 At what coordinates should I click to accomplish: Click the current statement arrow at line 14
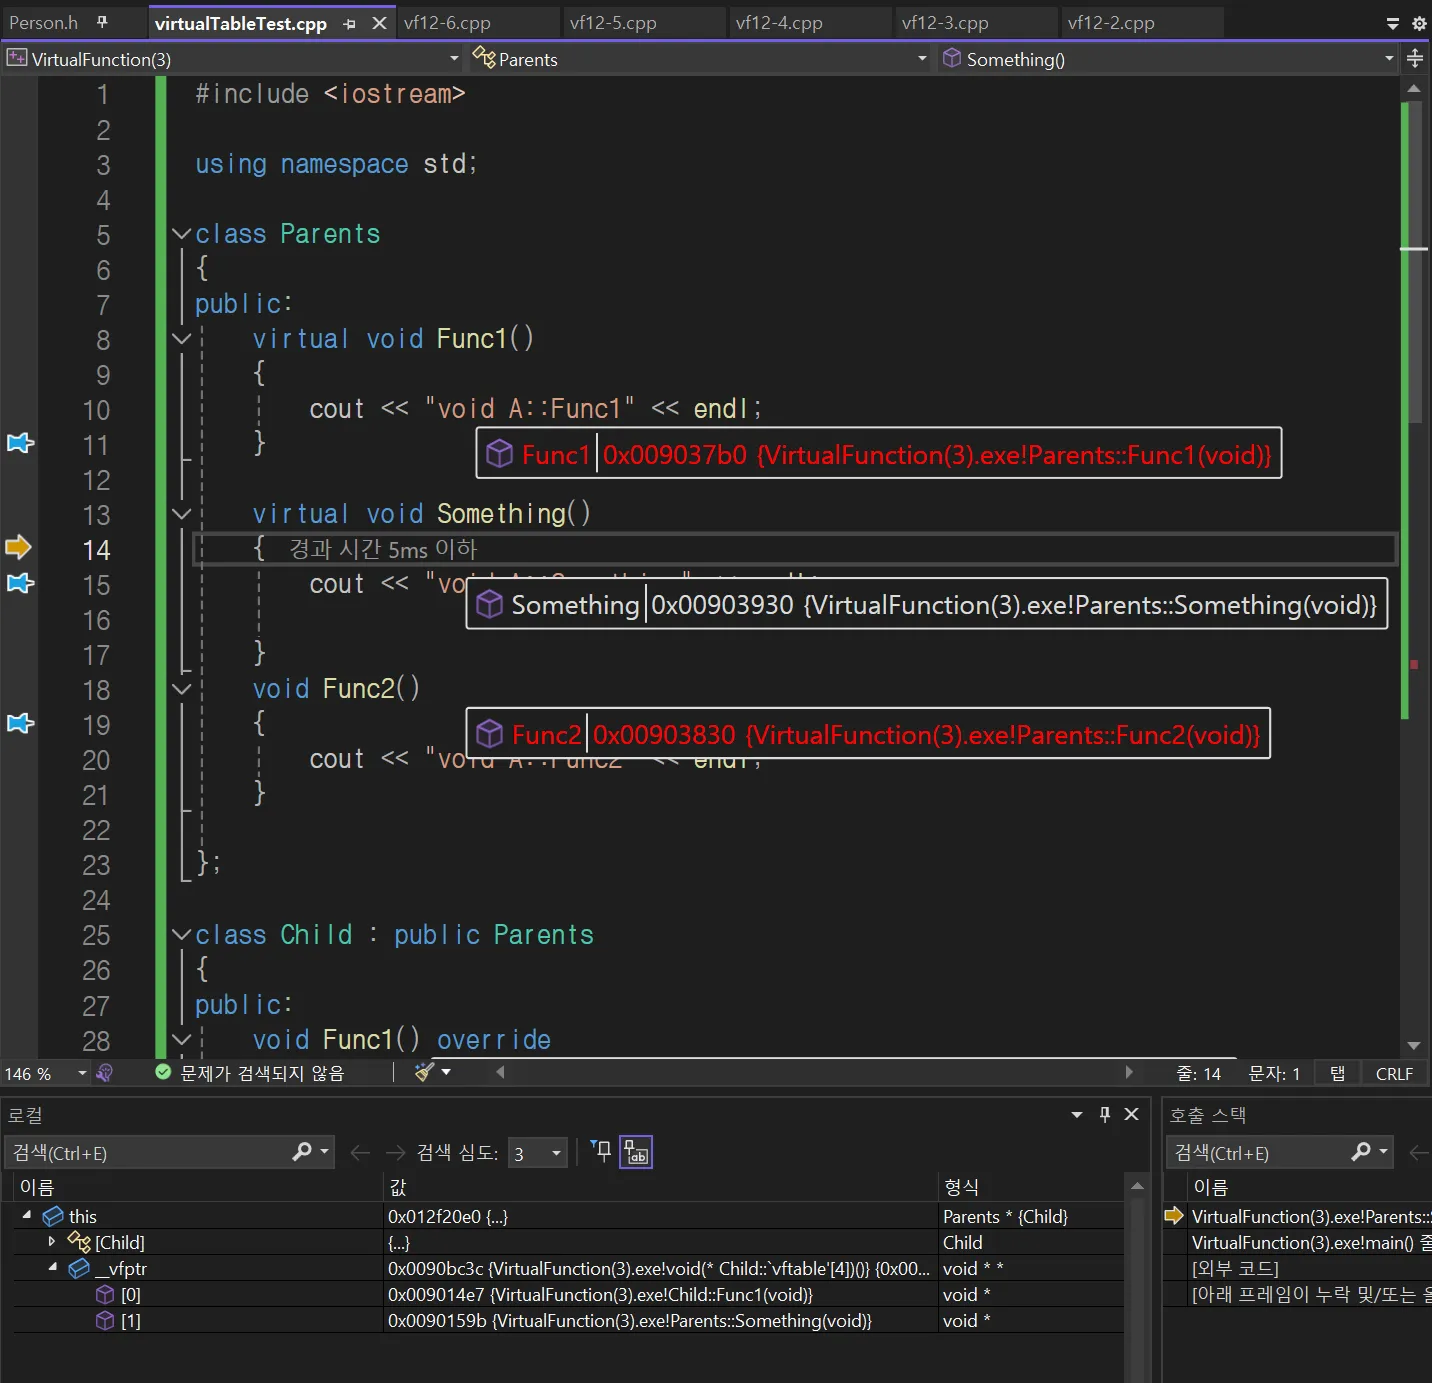point(19,547)
